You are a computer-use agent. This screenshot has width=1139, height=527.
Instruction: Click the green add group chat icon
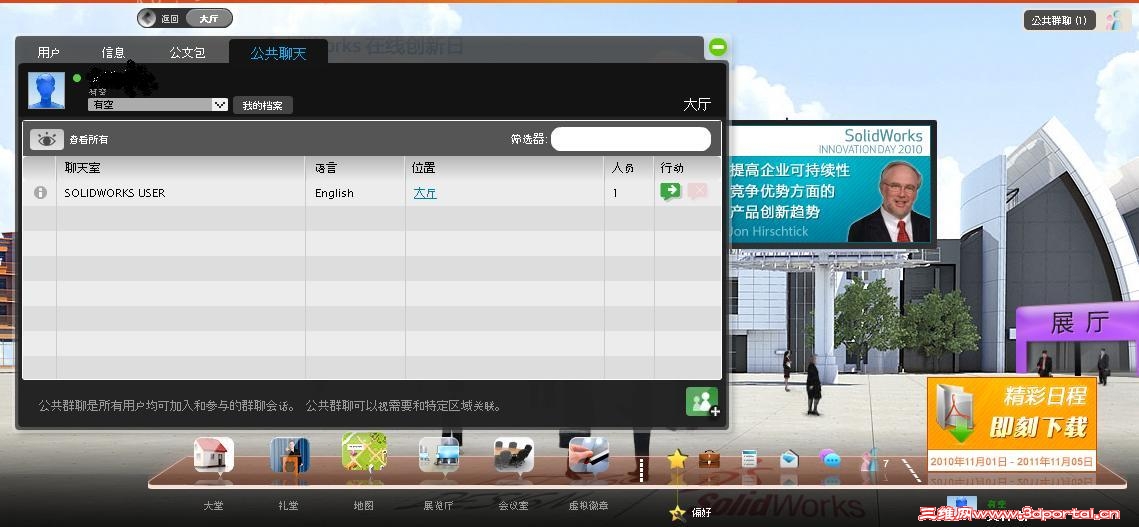(x=702, y=402)
